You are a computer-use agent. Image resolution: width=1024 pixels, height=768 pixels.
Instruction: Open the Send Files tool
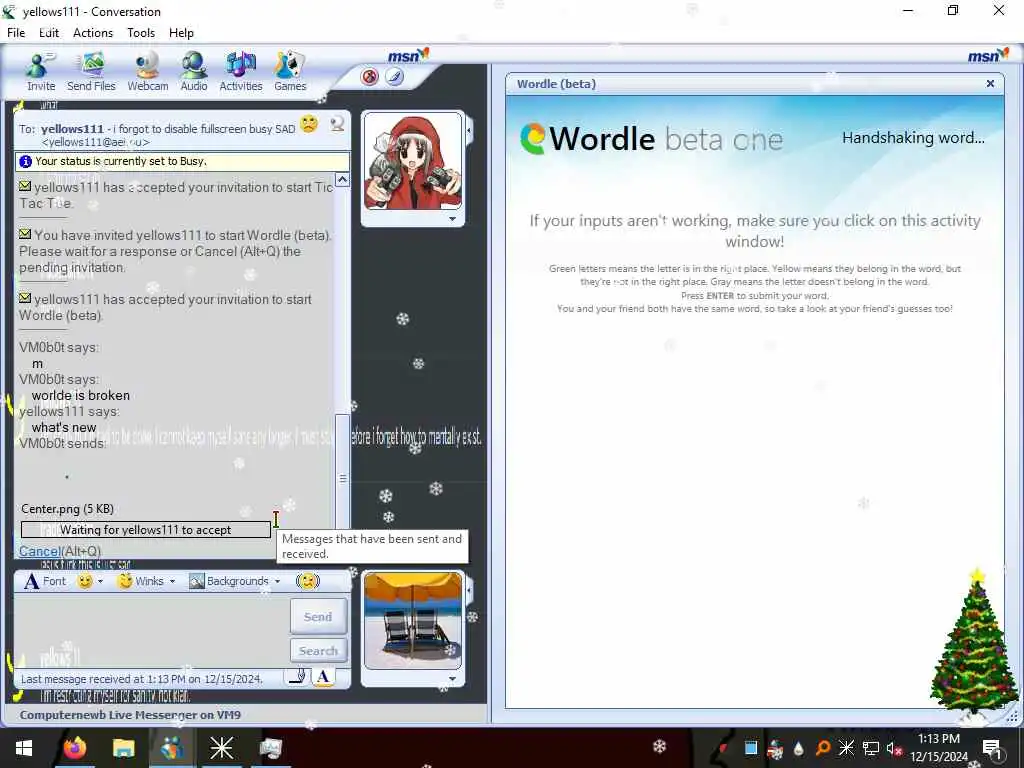(x=91, y=71)
